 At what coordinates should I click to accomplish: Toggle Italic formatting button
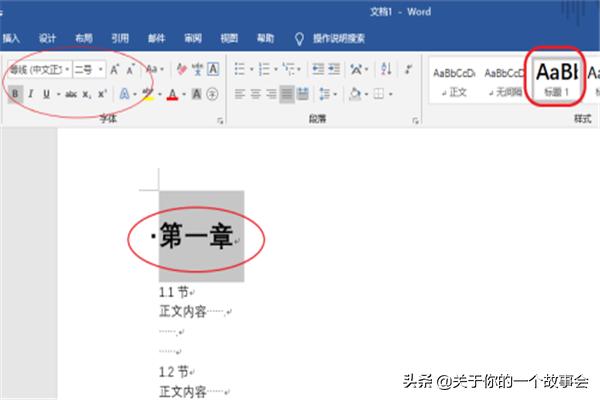(x=31, y=94)
